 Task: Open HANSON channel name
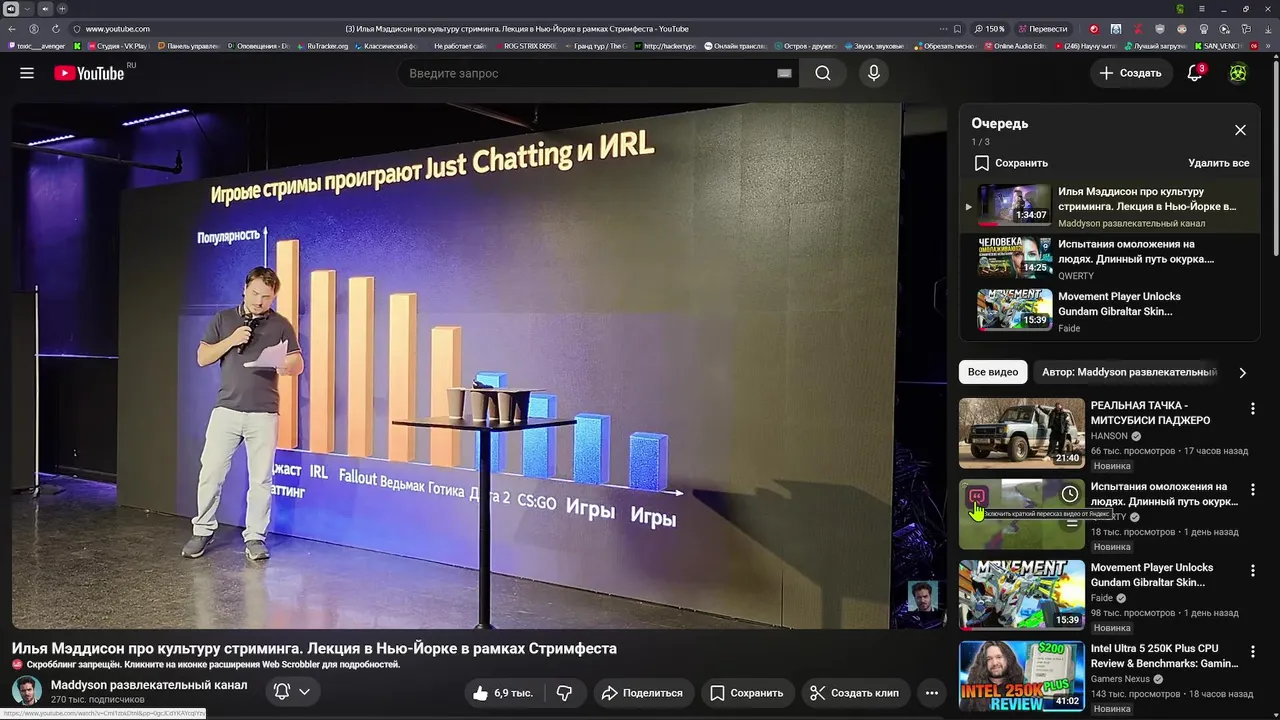(1109, 436)
